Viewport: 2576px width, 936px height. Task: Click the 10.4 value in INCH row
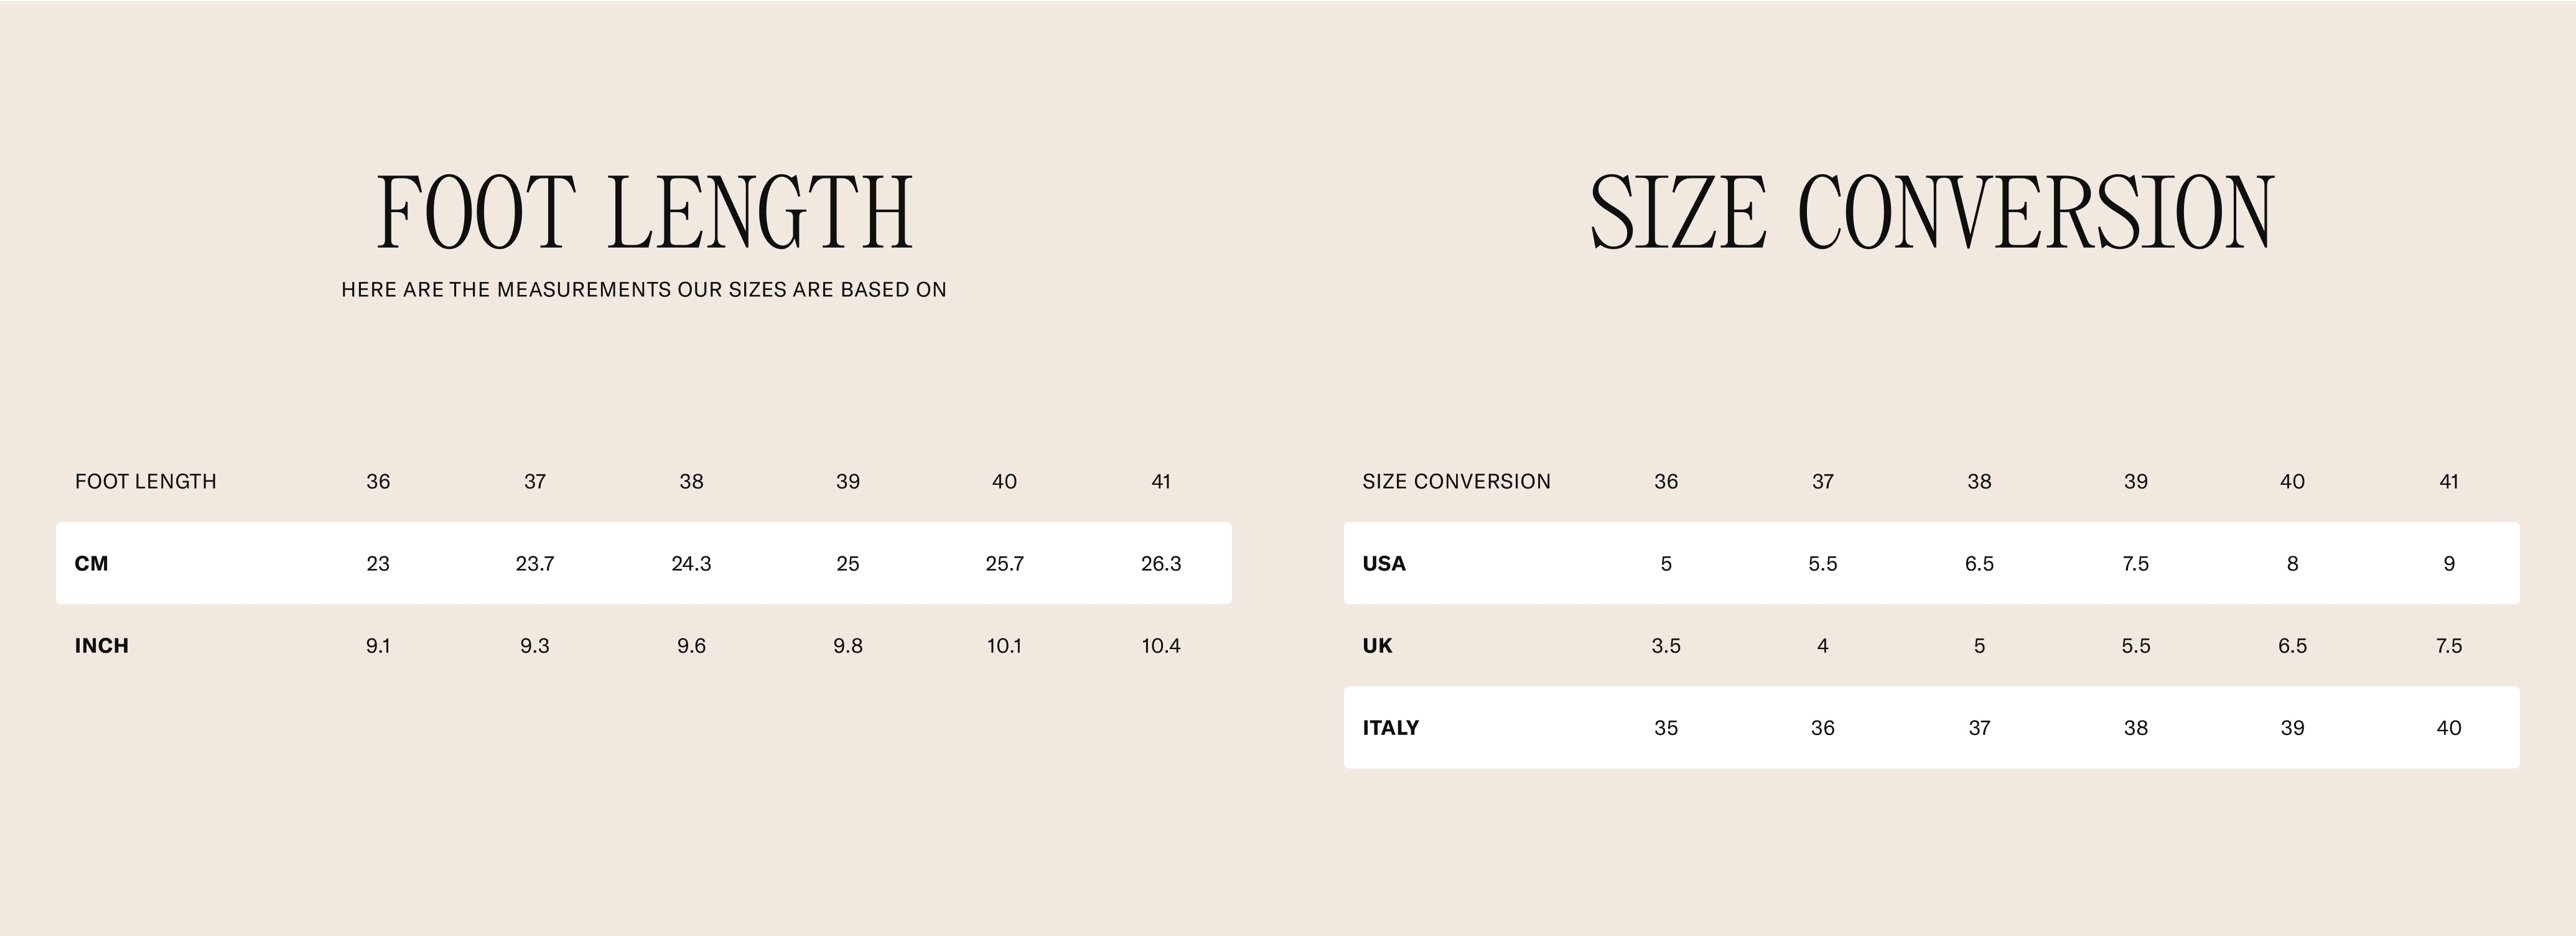pyautogui.click(x=1161, y=646)
